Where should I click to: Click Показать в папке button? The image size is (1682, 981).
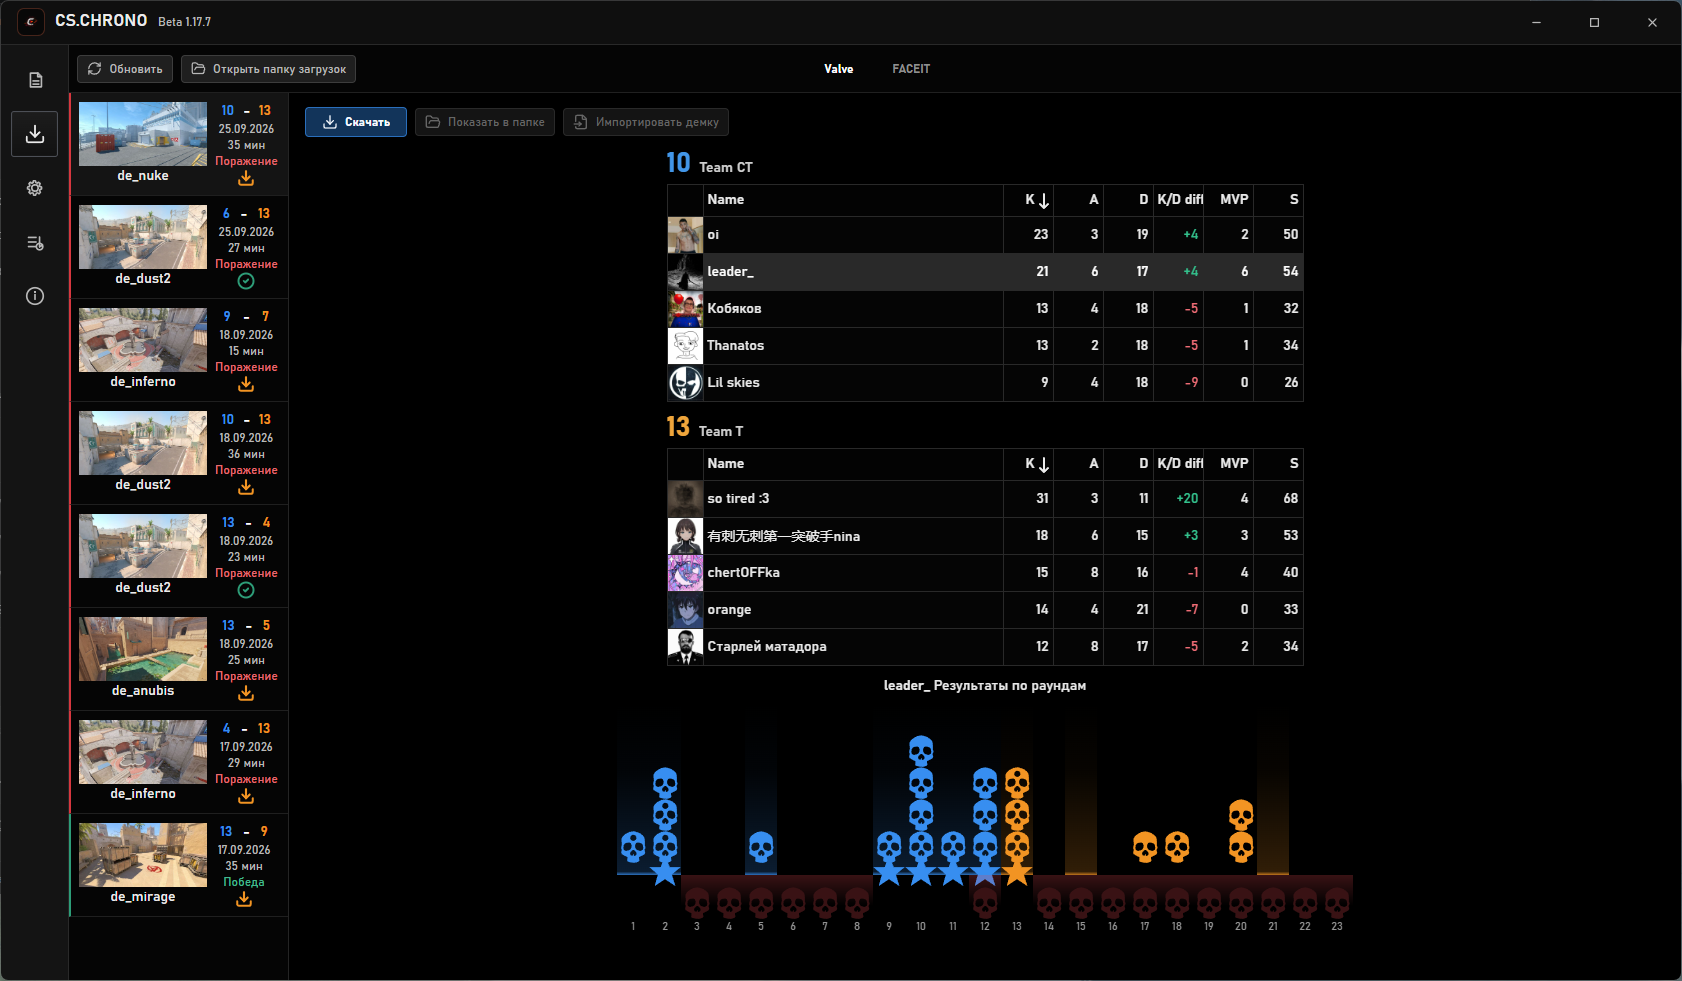(485, 122)
